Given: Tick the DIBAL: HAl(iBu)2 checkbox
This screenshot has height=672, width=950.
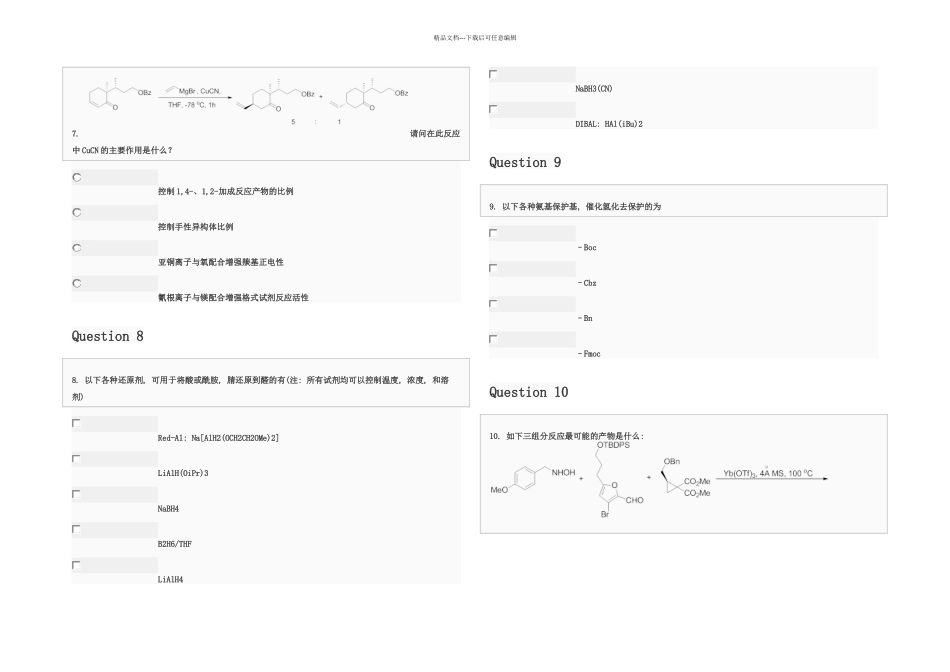Looking at the screenshot, I should [493, 109].
